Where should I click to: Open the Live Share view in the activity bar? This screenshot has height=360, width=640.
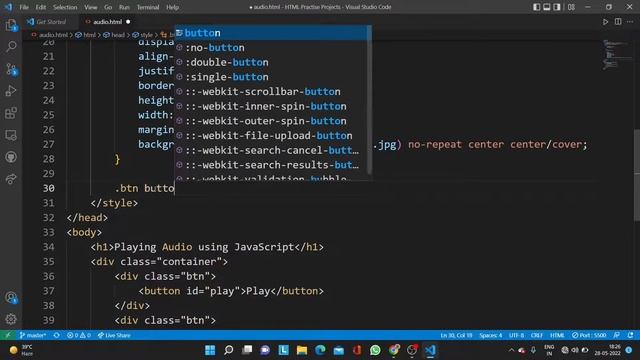tap(11, 179)
